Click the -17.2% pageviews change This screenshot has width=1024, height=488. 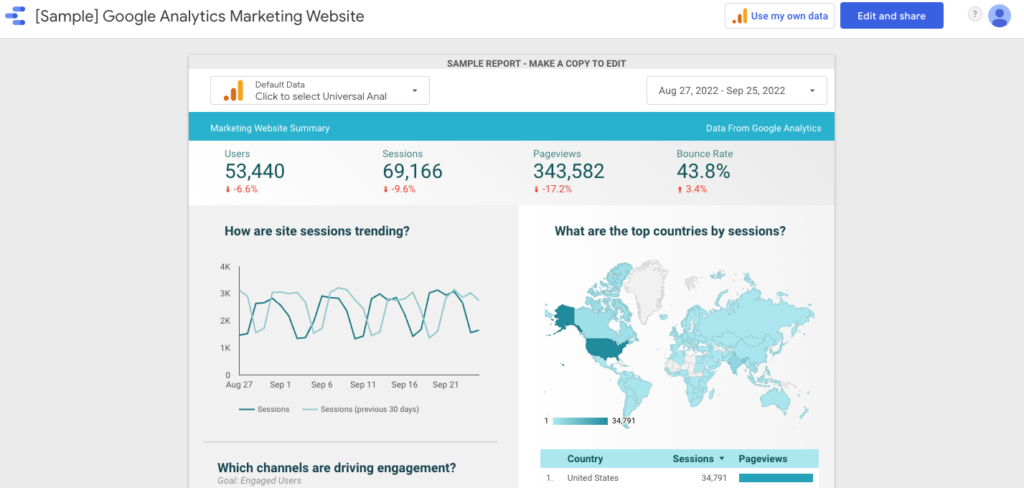[x=556, y=189]
